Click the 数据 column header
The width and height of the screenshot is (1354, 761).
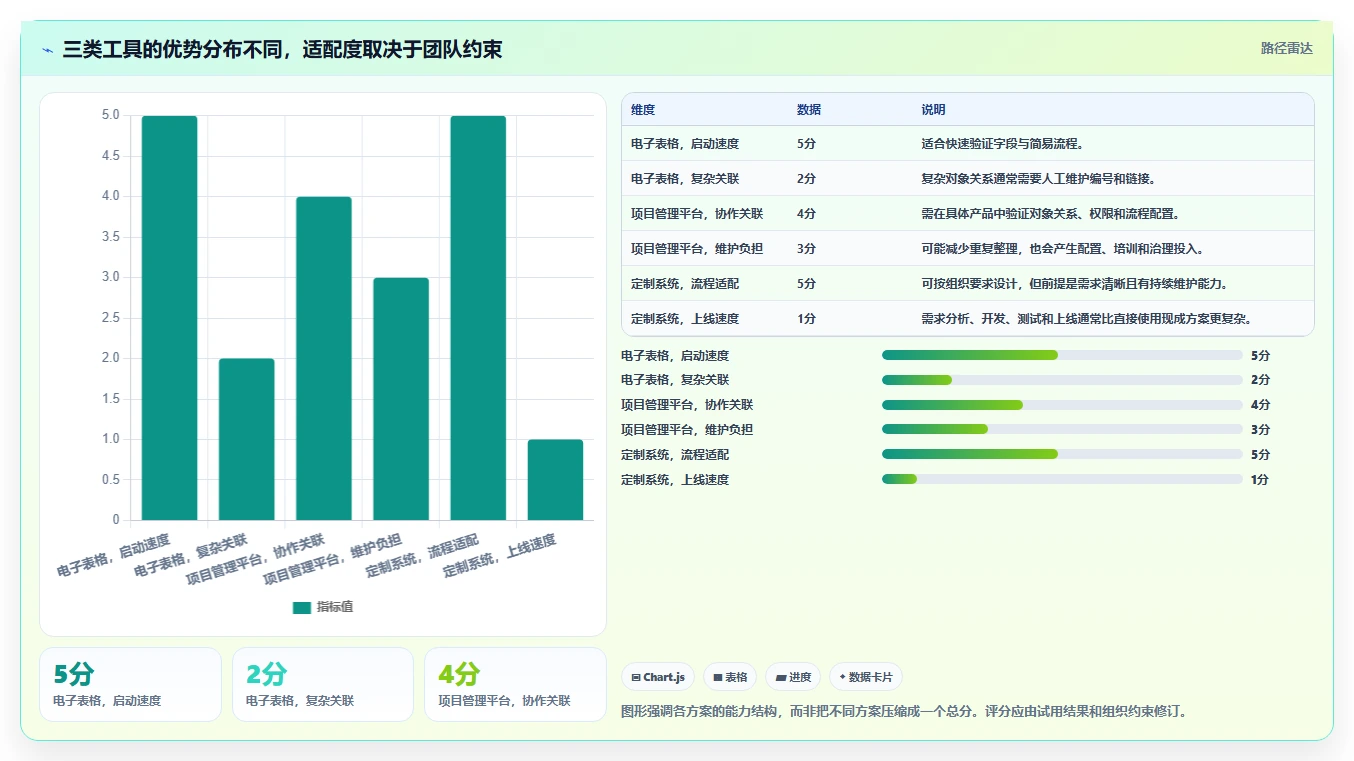809,110
